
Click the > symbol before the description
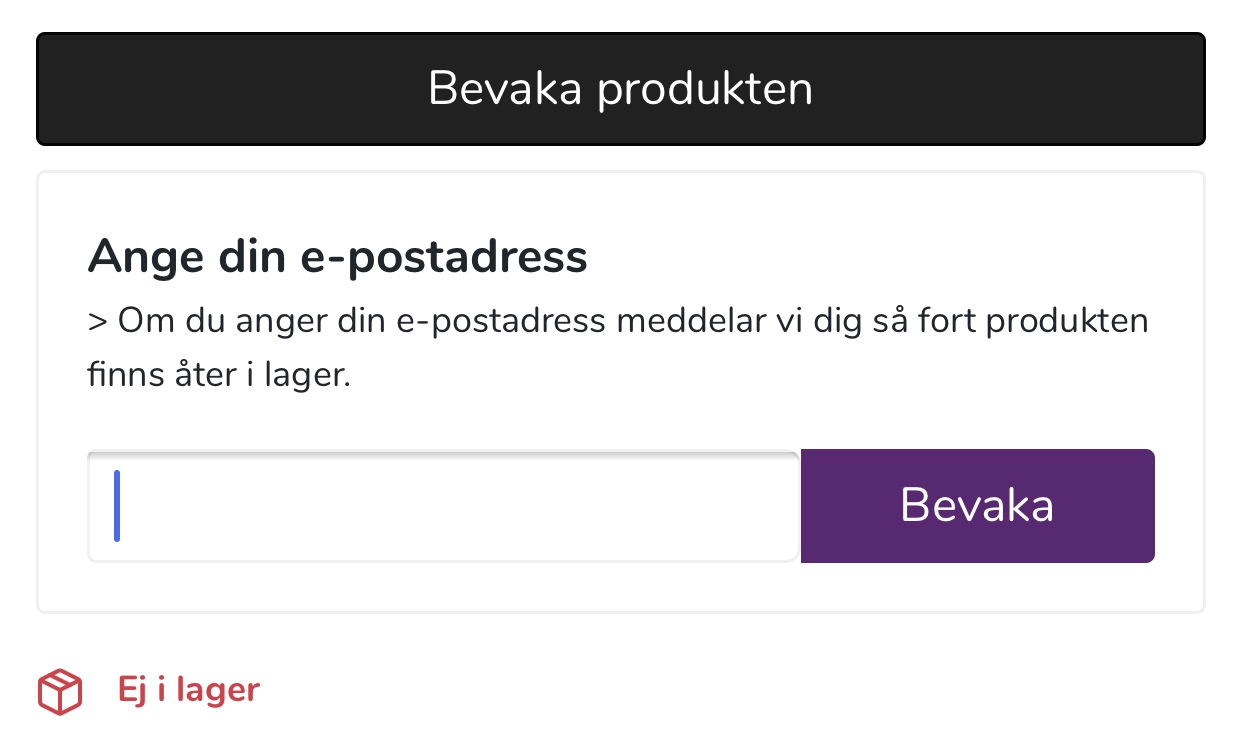tap(97, 322)
